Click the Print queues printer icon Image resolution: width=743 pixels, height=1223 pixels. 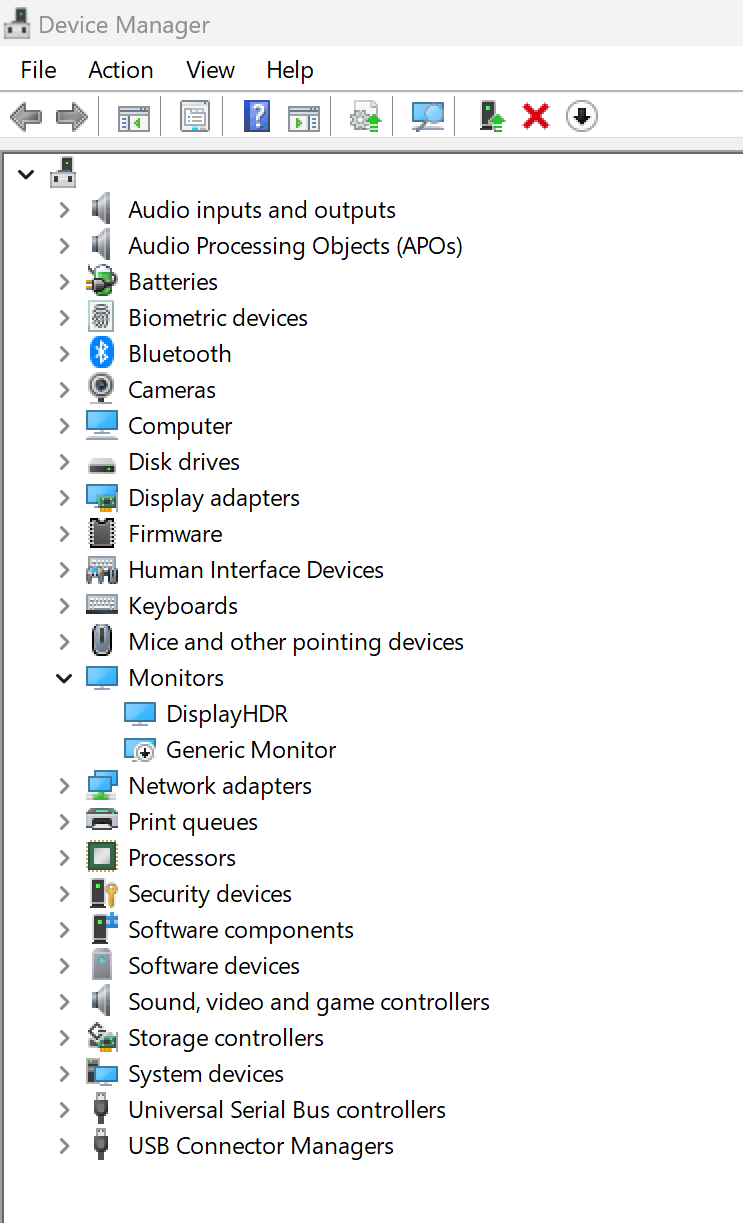(102, 821)
